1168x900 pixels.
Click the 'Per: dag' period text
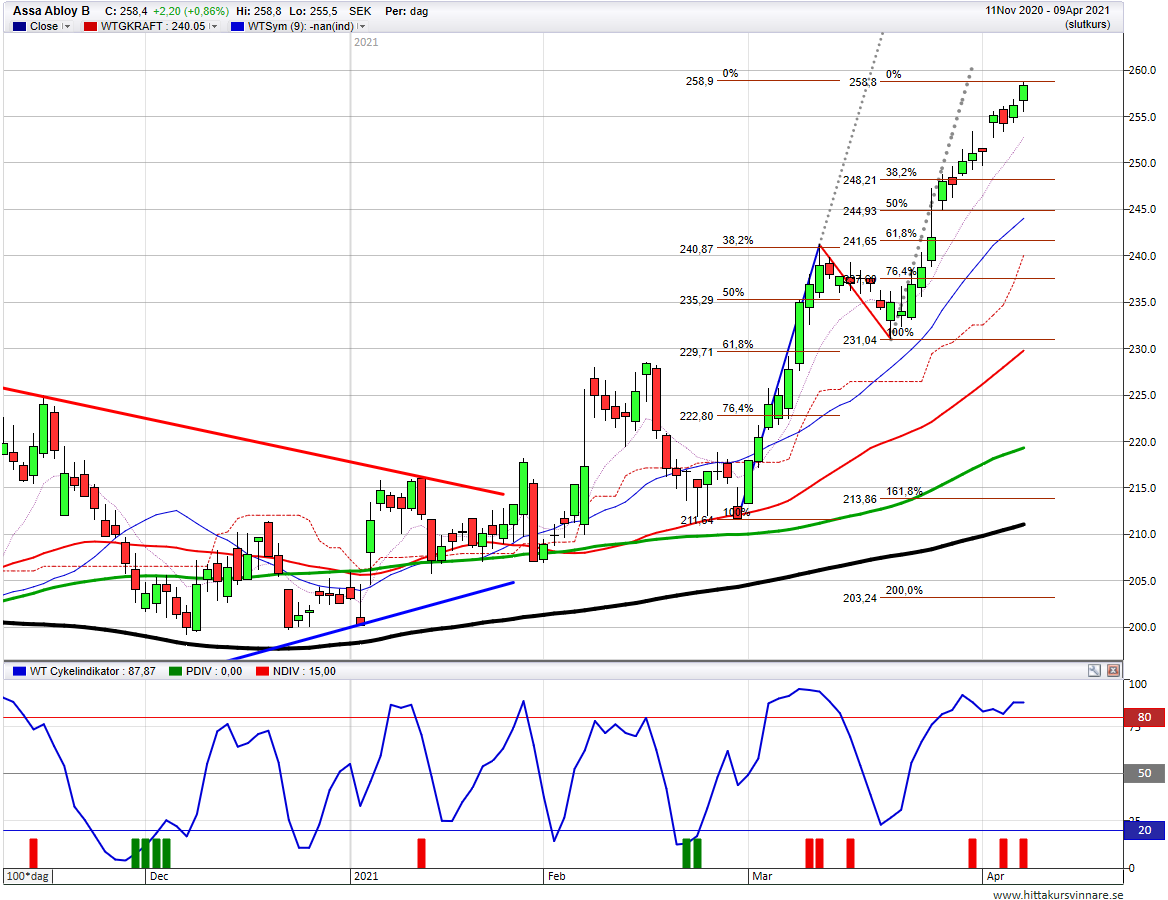pyautogui.click(x=407, y=11)
